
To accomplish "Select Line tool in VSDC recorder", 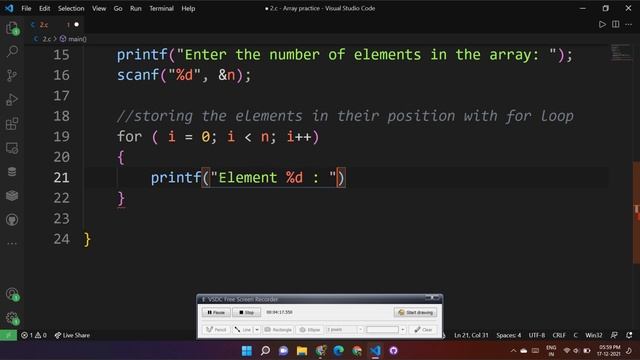I will (243, 329).
